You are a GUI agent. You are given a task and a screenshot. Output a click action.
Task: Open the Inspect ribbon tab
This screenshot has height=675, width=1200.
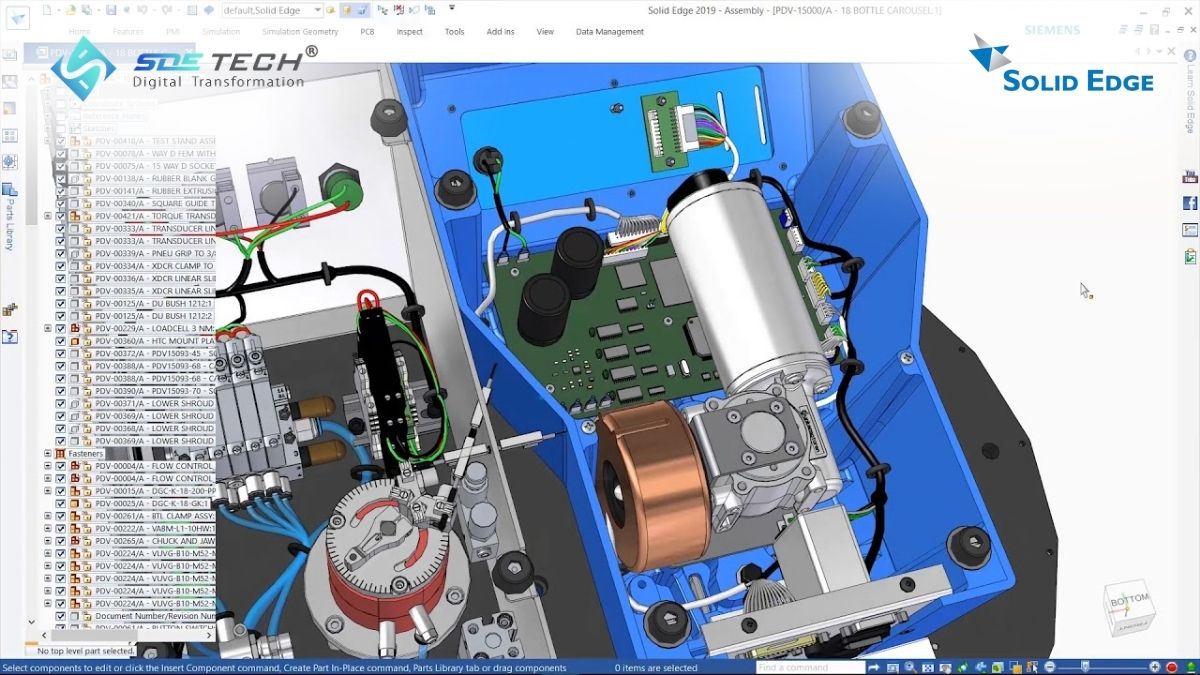[x=410, y=31]
